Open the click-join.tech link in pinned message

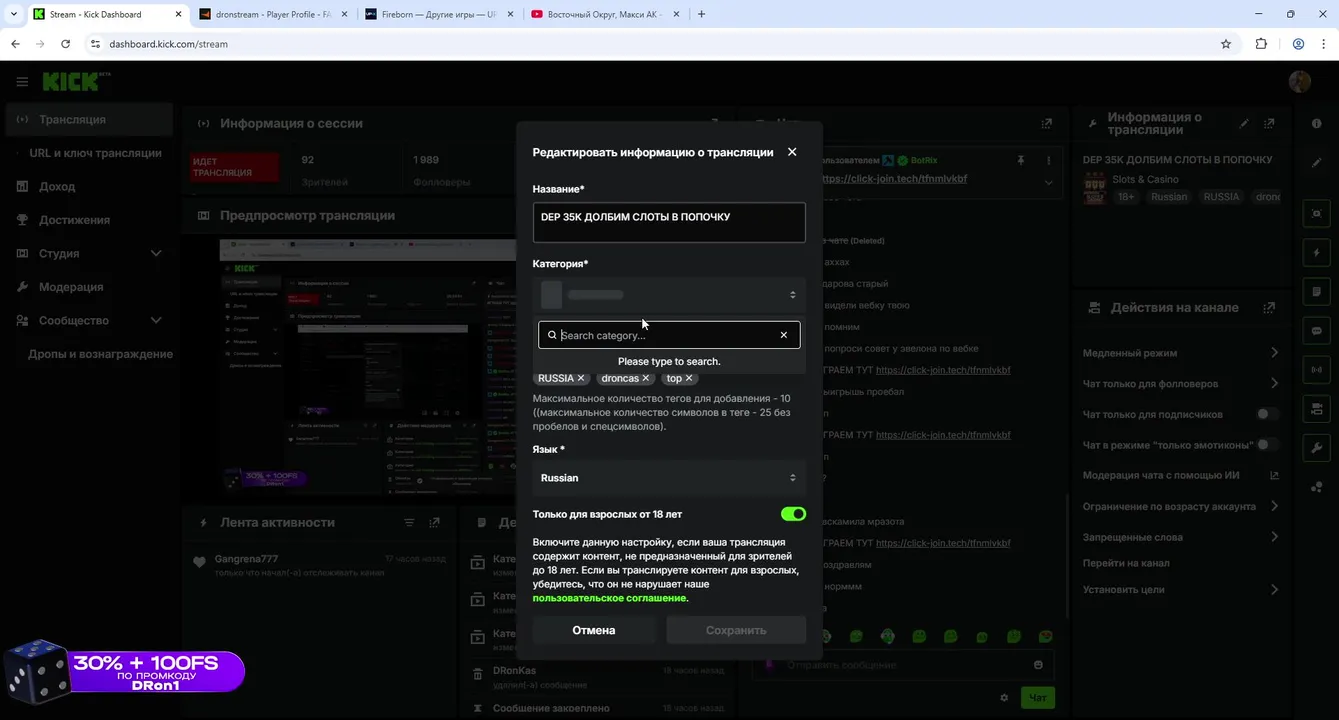pyautogui.click(x=893, y=179)
